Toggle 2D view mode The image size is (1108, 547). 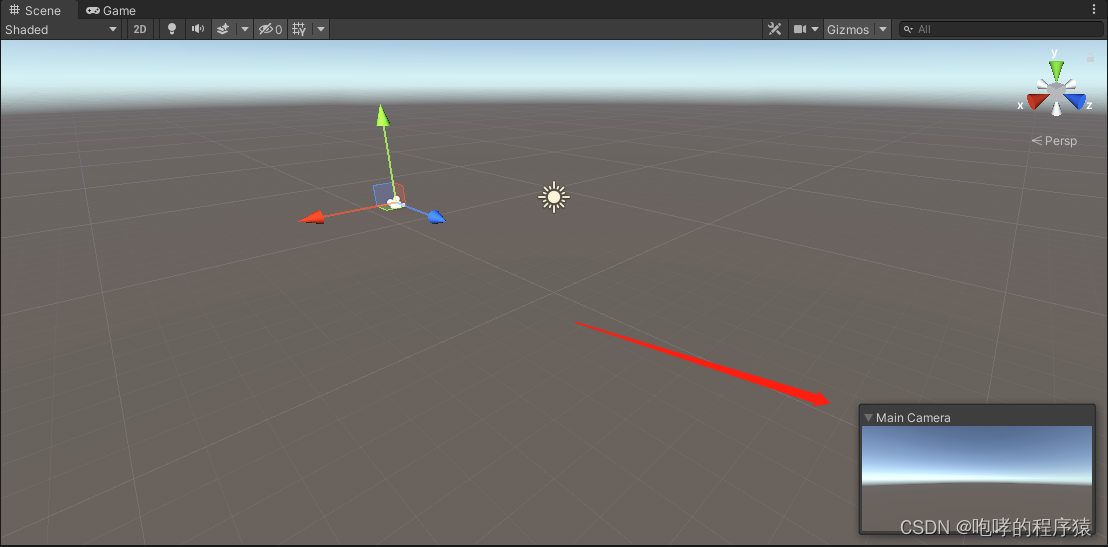point(141,29)
